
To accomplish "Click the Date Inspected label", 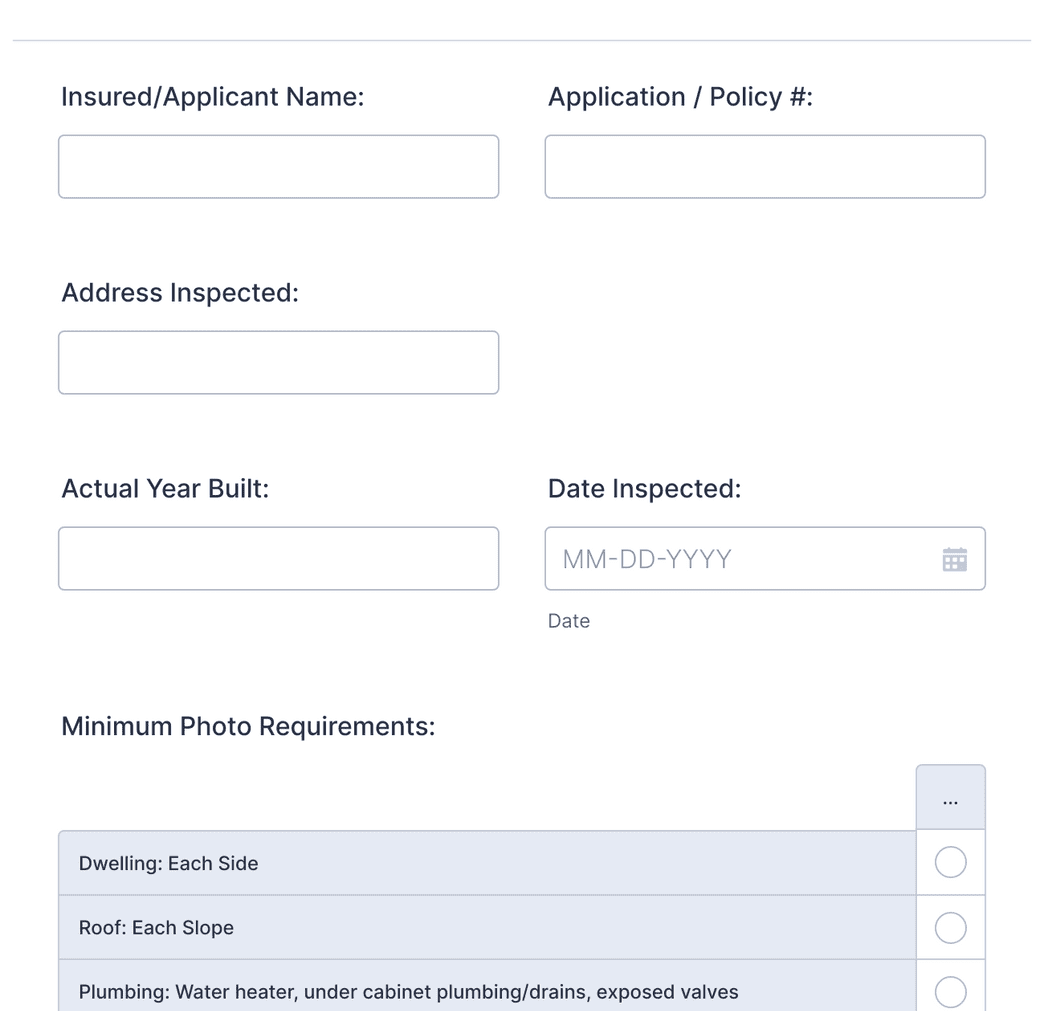I will pyautogui.click(x=644, y=488).
